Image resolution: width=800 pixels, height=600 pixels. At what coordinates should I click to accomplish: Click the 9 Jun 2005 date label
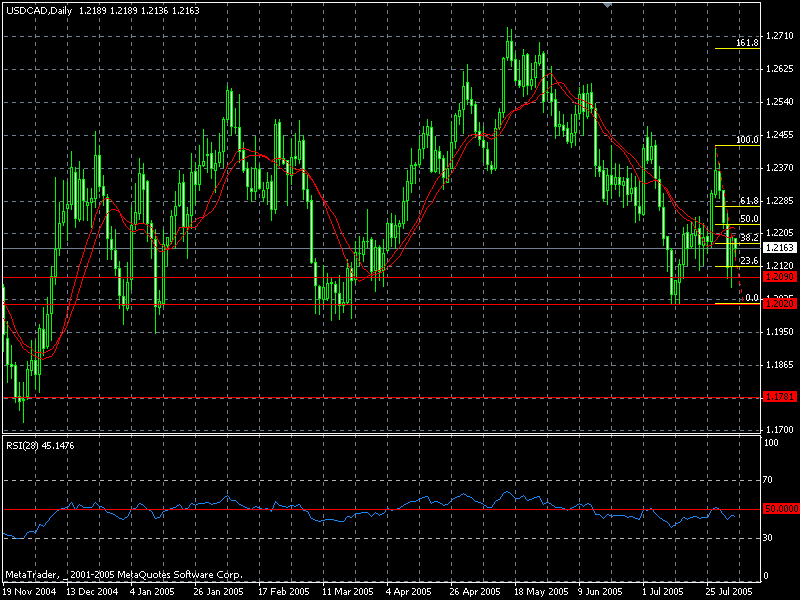tap(601, 592)
